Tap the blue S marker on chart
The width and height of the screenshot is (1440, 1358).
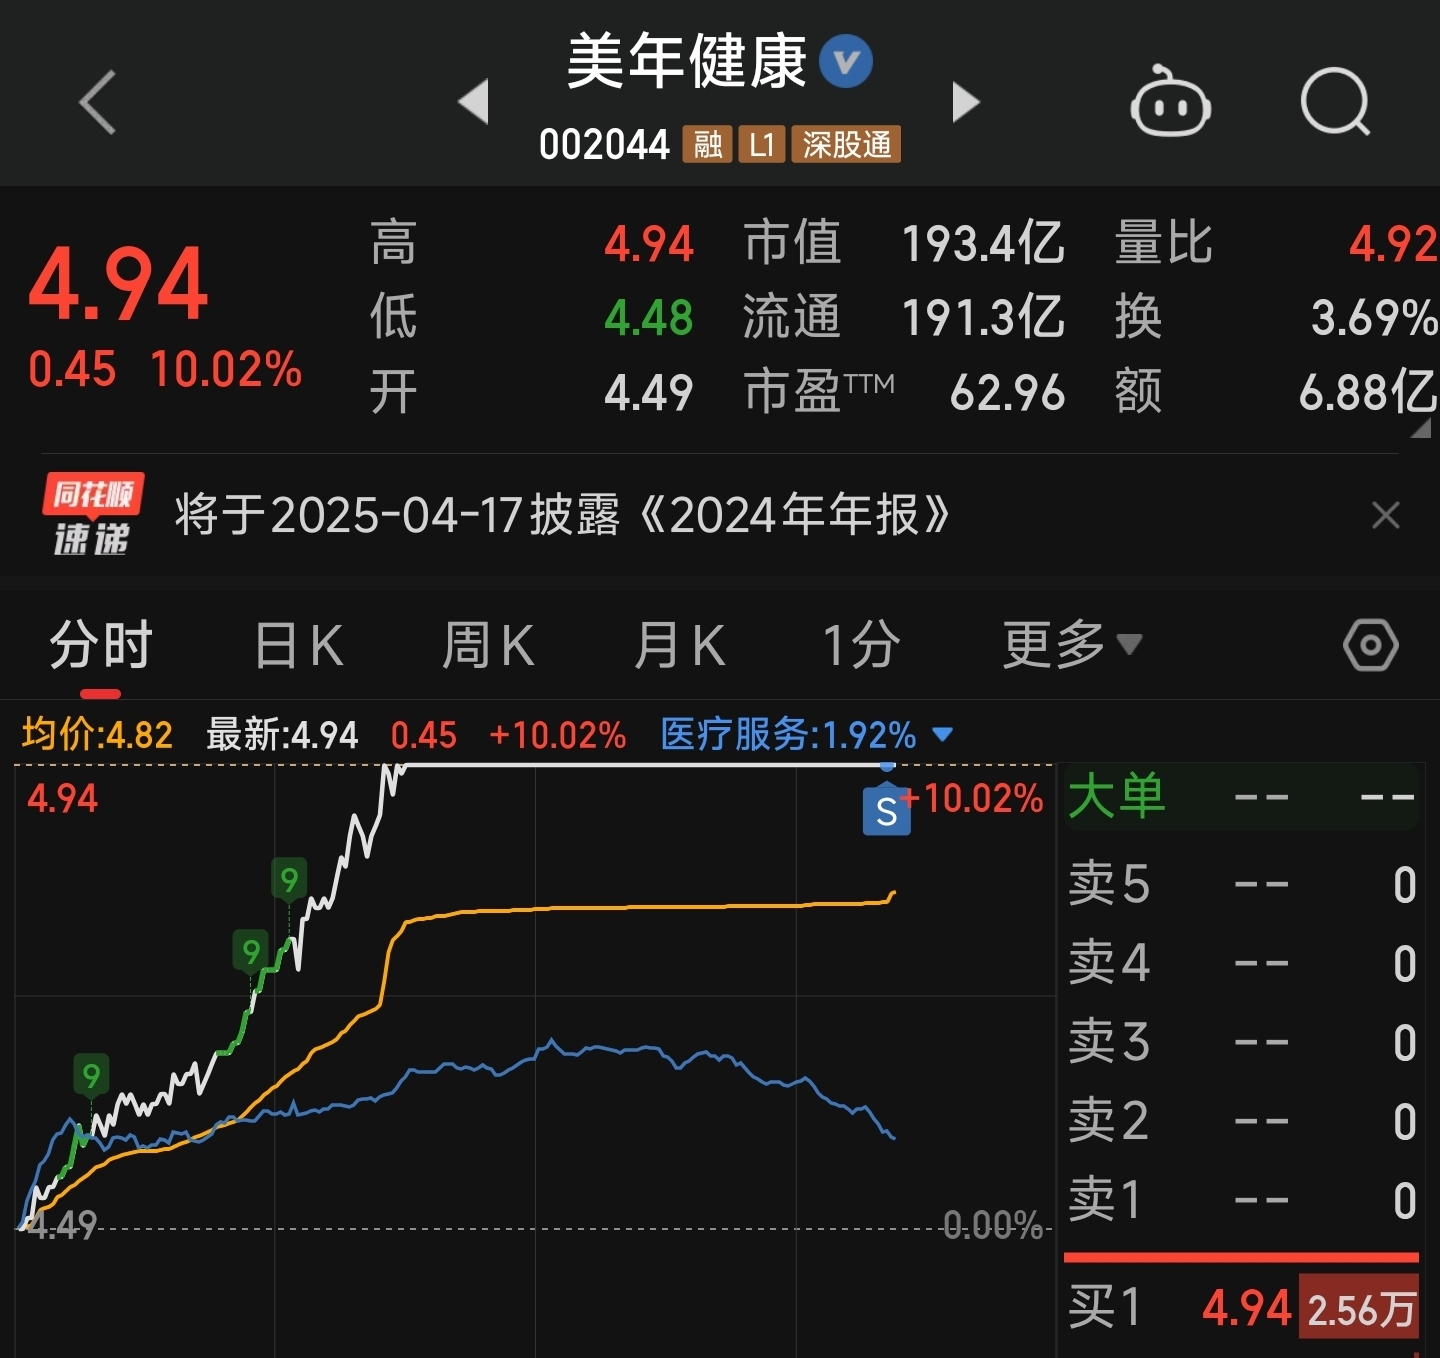[x=887, y=811]
